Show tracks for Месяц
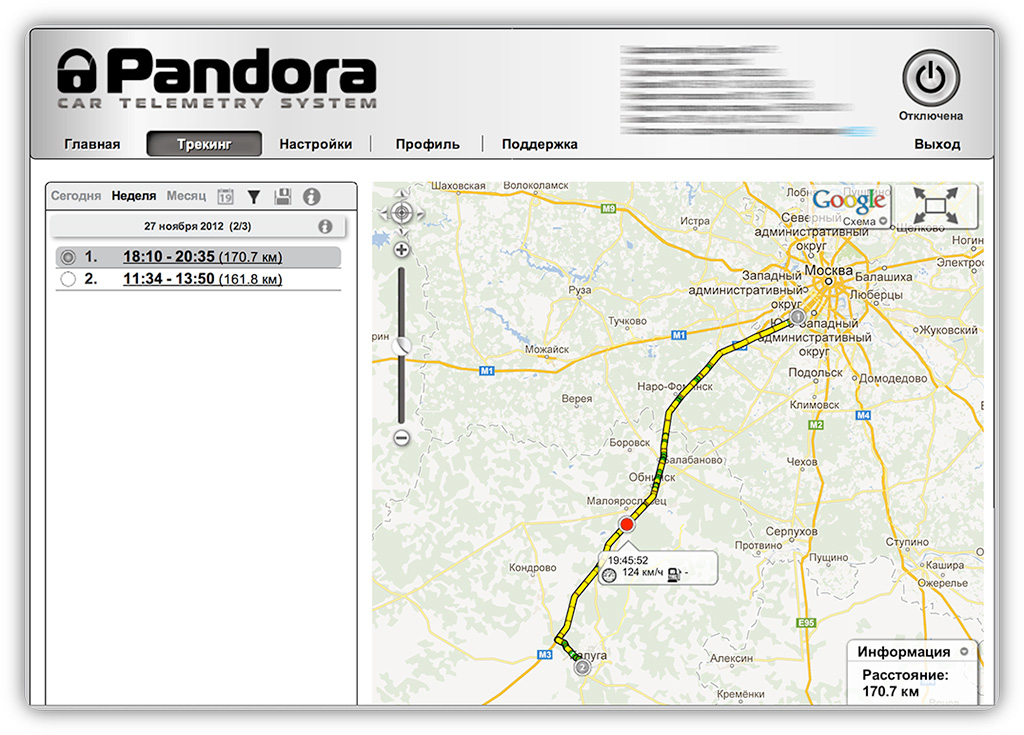 pos(186,195)
